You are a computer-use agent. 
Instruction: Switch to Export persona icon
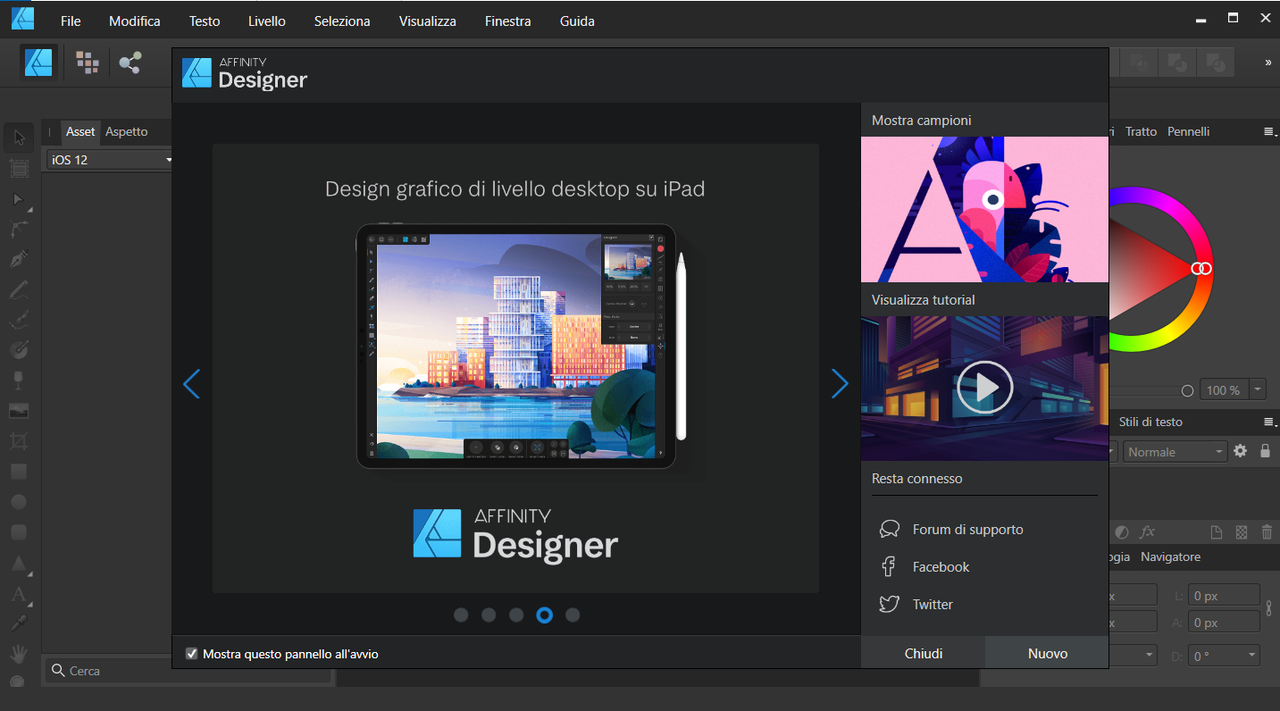130,63
